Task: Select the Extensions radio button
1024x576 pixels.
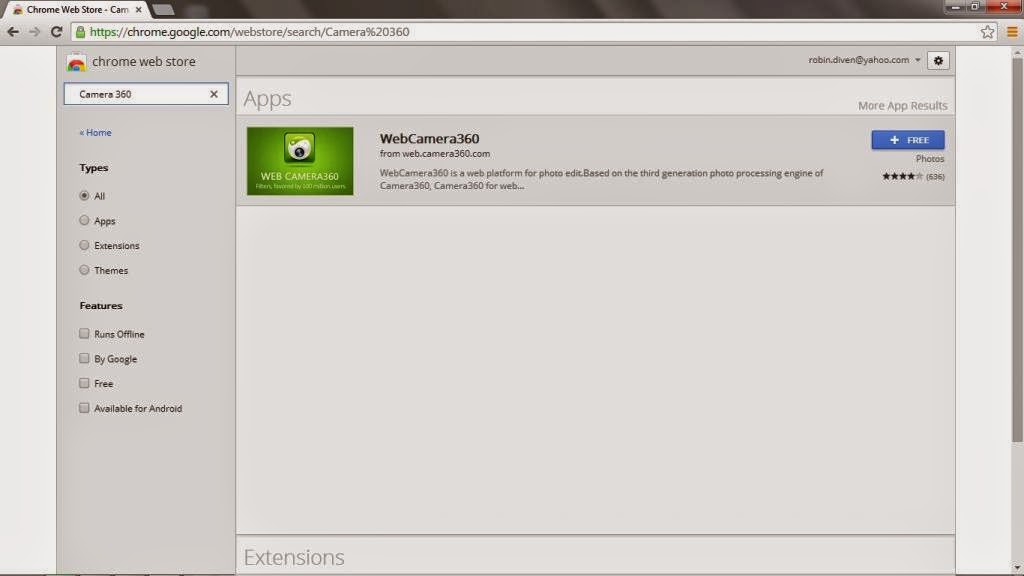Action: click(x=84, y=245)
